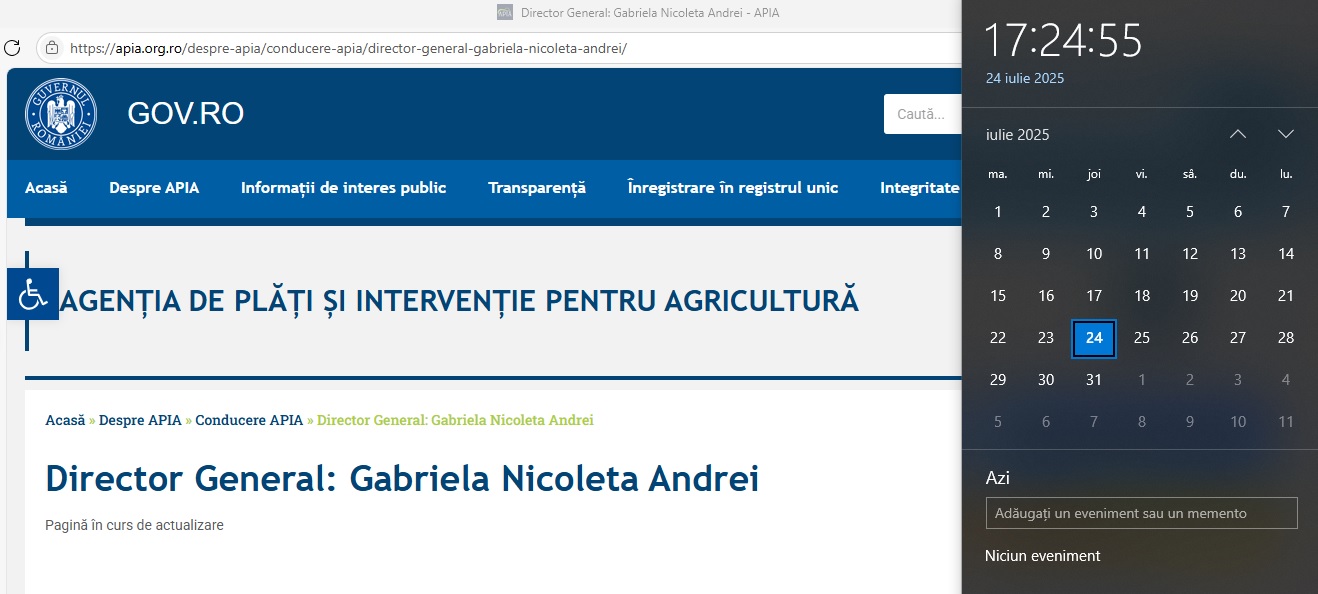Click the browser address bar URL
This screenshot has width=1318, height=594.
[x=349, y=47]
